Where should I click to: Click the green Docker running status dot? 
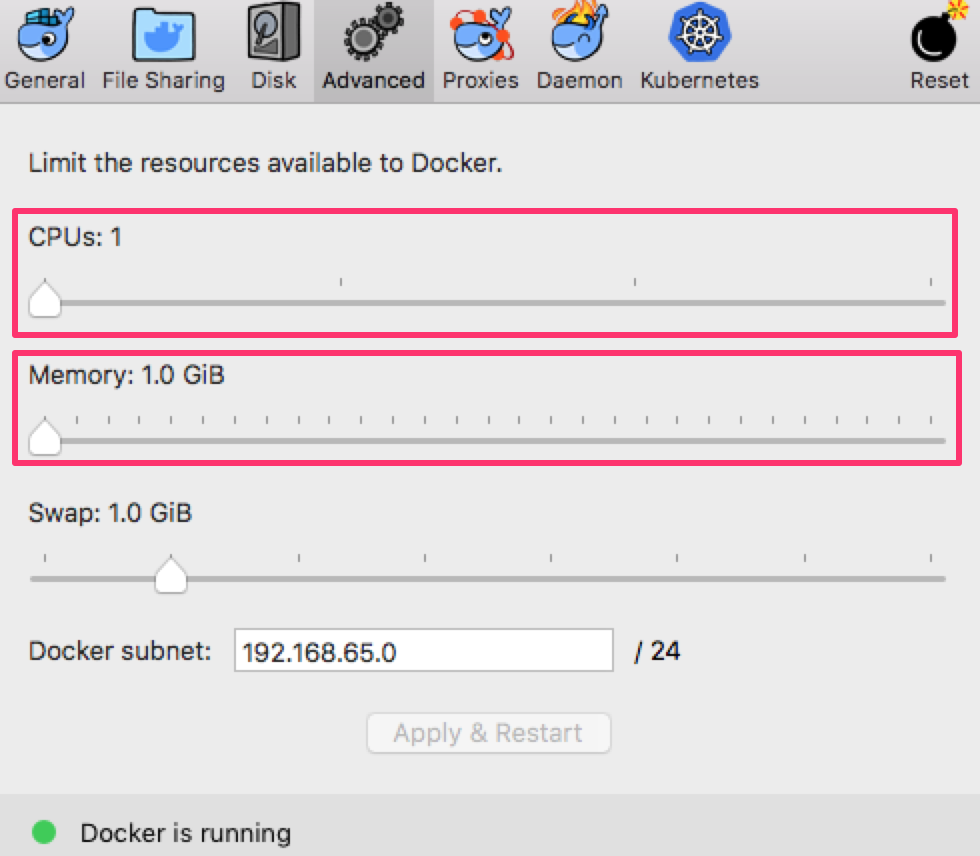click(44, 832)
